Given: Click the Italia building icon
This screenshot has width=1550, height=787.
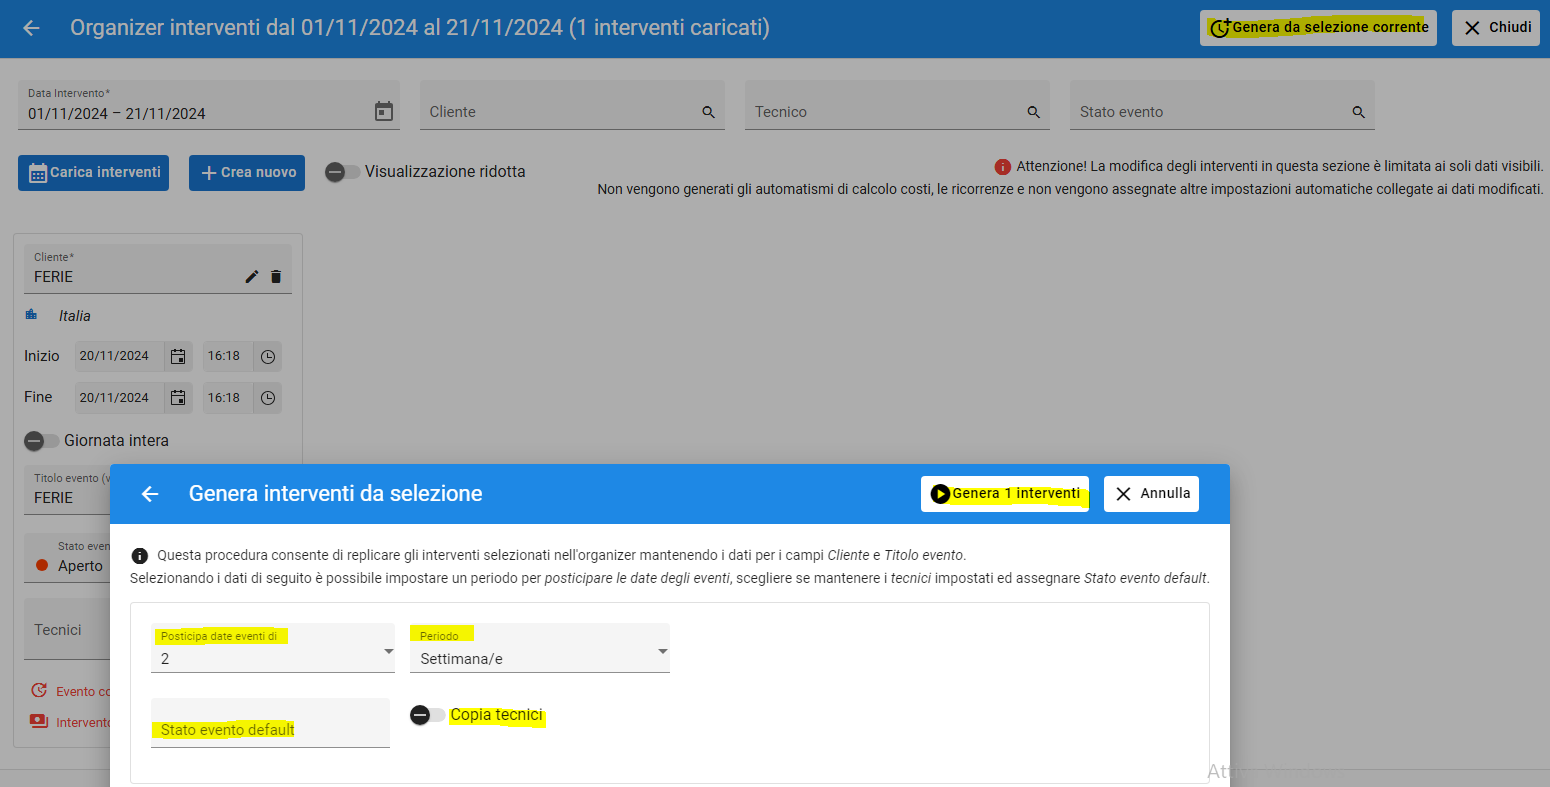Looking at the screenshot, I should 31,315.
